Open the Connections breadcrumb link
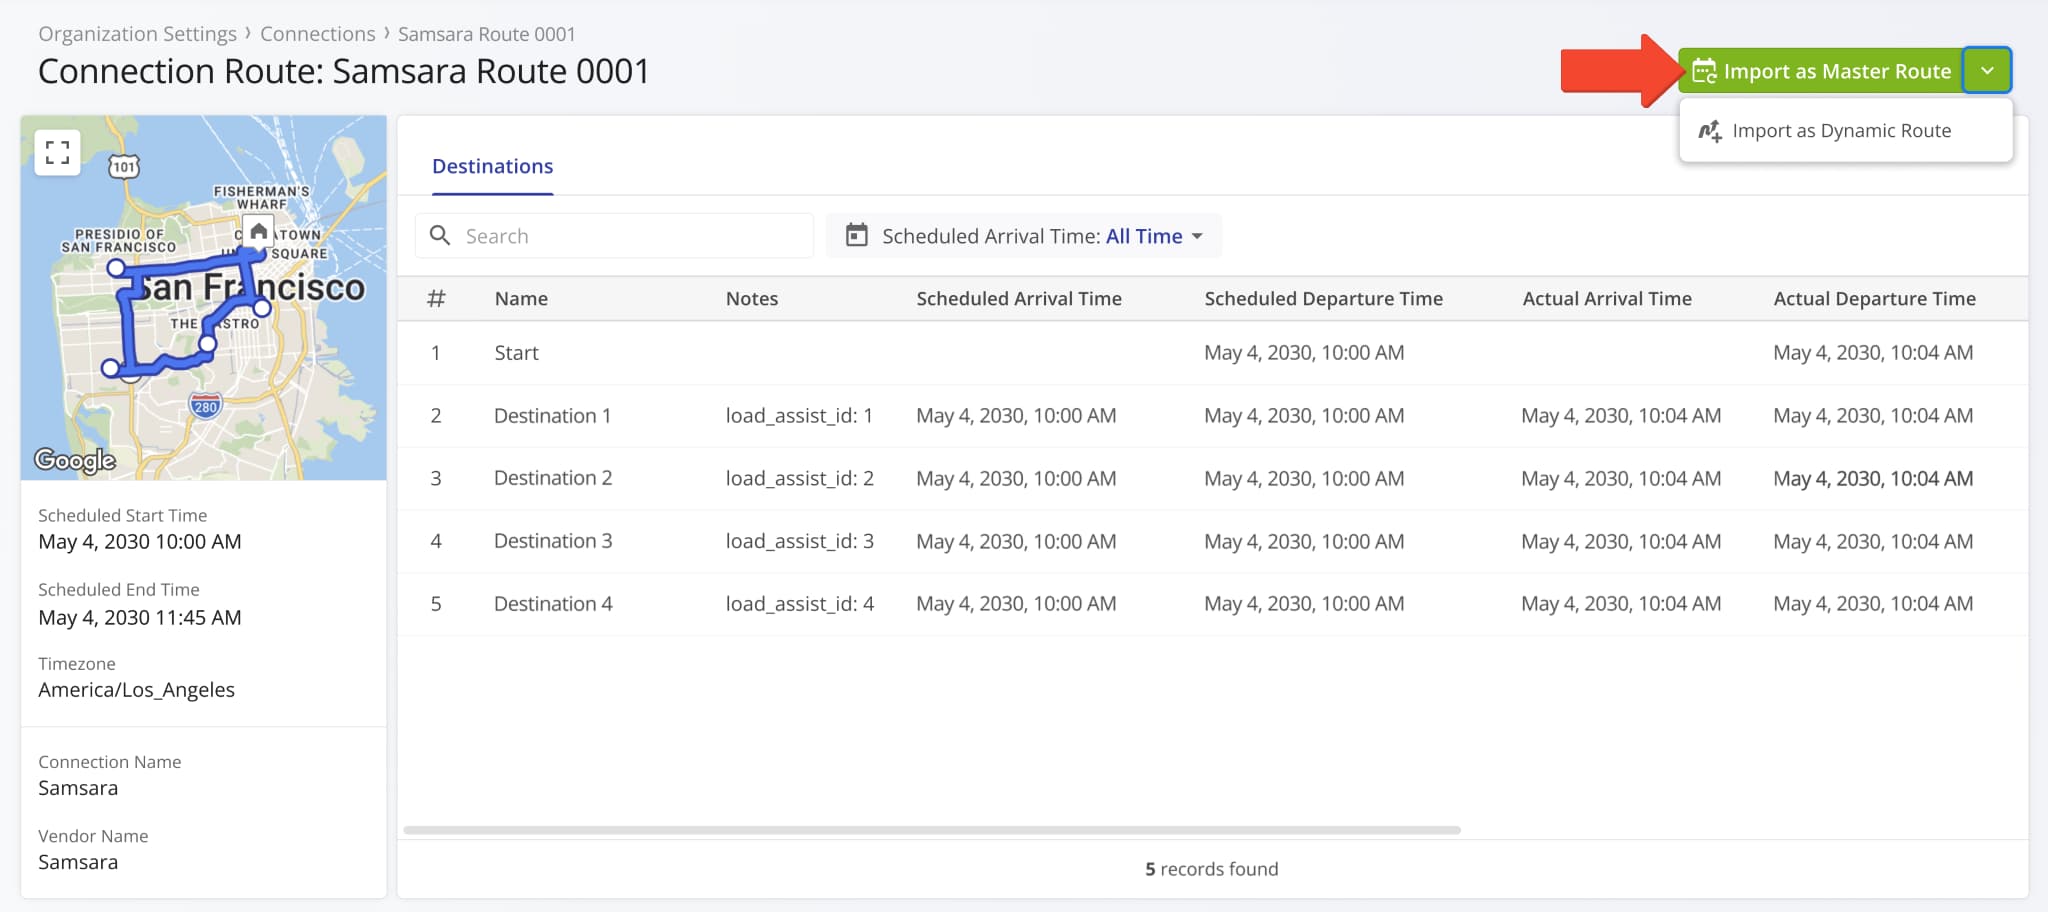The height and width of the screenshot is (912, 2048). (318, 33)
